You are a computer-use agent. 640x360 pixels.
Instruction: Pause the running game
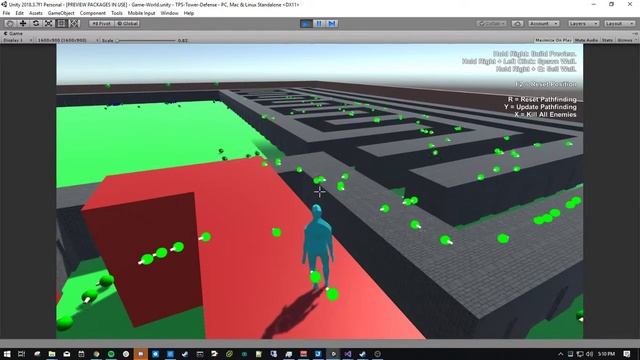pyautogui.click(x=319, y=24)
